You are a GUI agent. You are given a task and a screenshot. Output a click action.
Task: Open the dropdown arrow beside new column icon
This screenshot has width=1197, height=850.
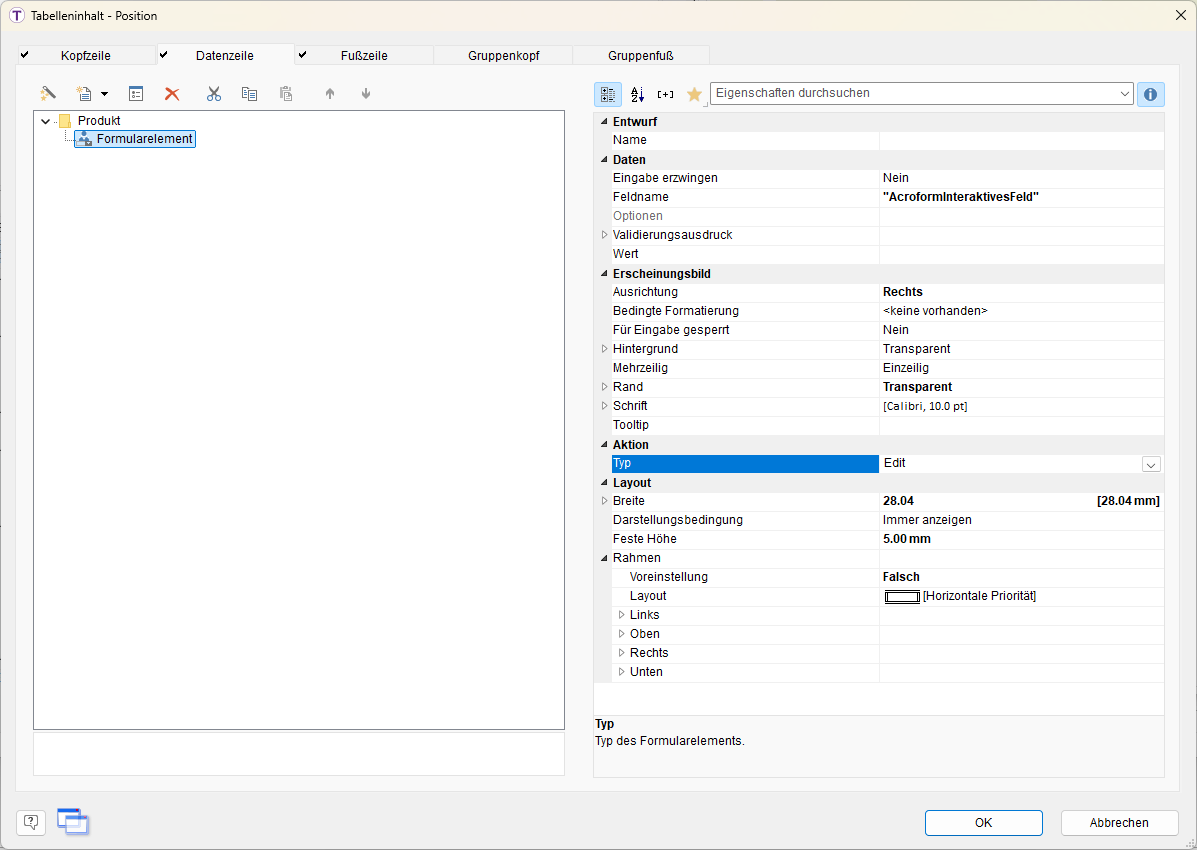(105, 94)
